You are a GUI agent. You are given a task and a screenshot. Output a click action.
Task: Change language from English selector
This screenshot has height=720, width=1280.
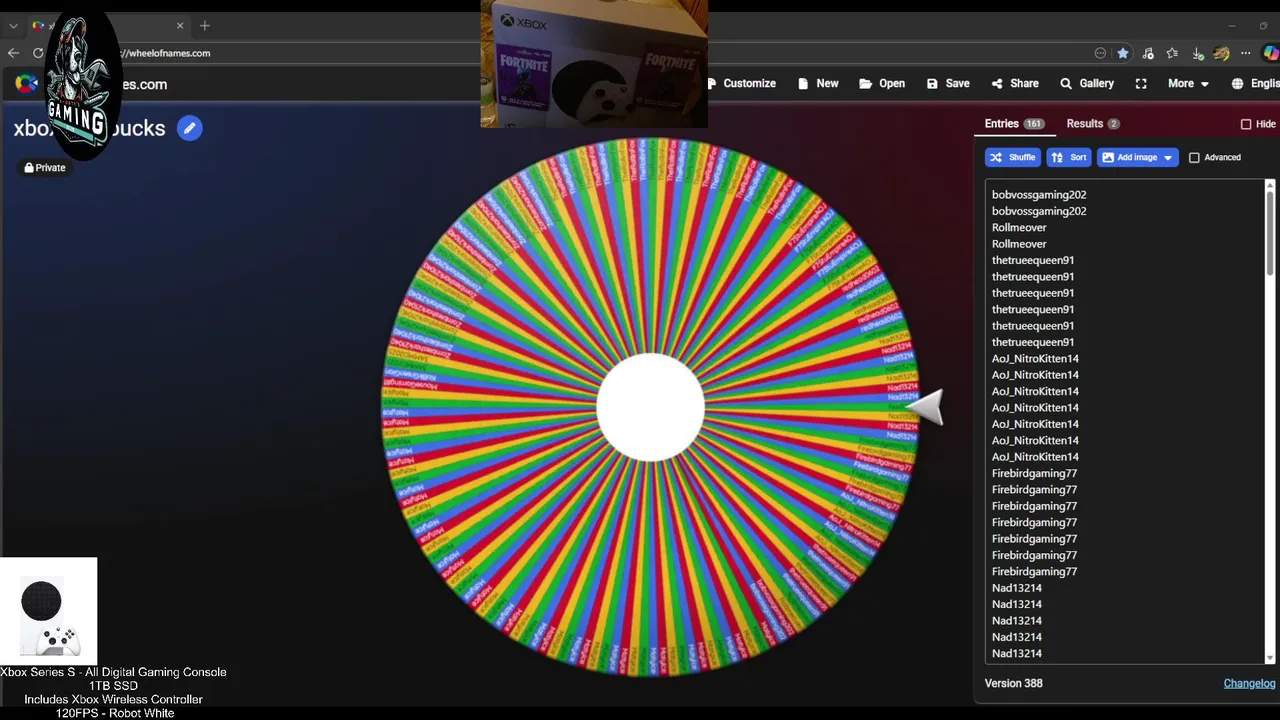[x=1255, y=84]
